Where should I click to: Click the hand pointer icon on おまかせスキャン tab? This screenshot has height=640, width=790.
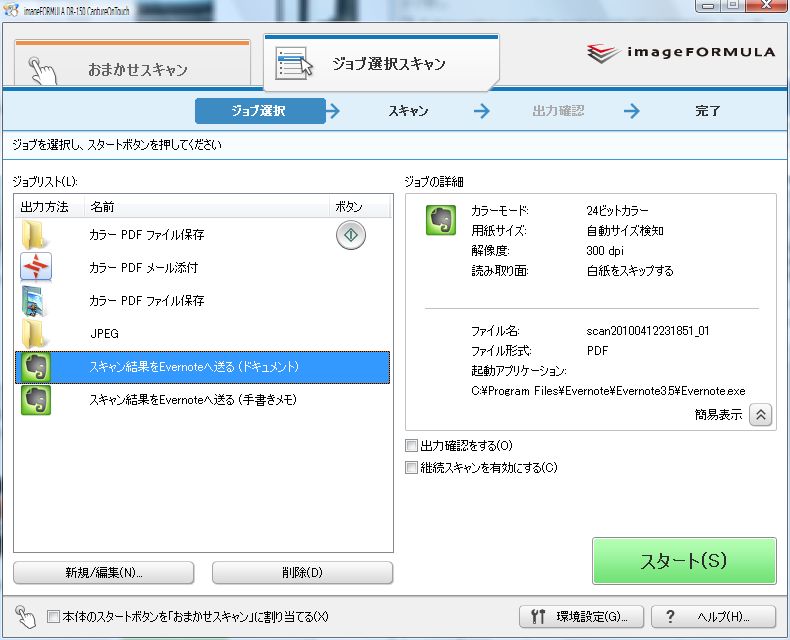pos(42,70)
